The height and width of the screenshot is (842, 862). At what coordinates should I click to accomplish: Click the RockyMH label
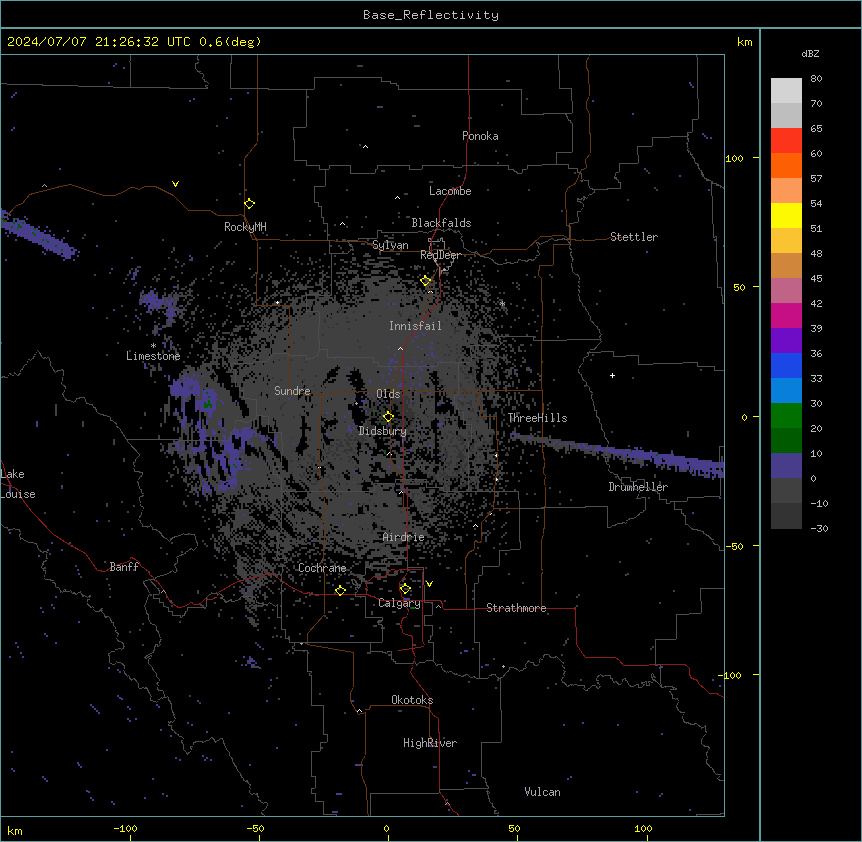(x=245, y=227)
